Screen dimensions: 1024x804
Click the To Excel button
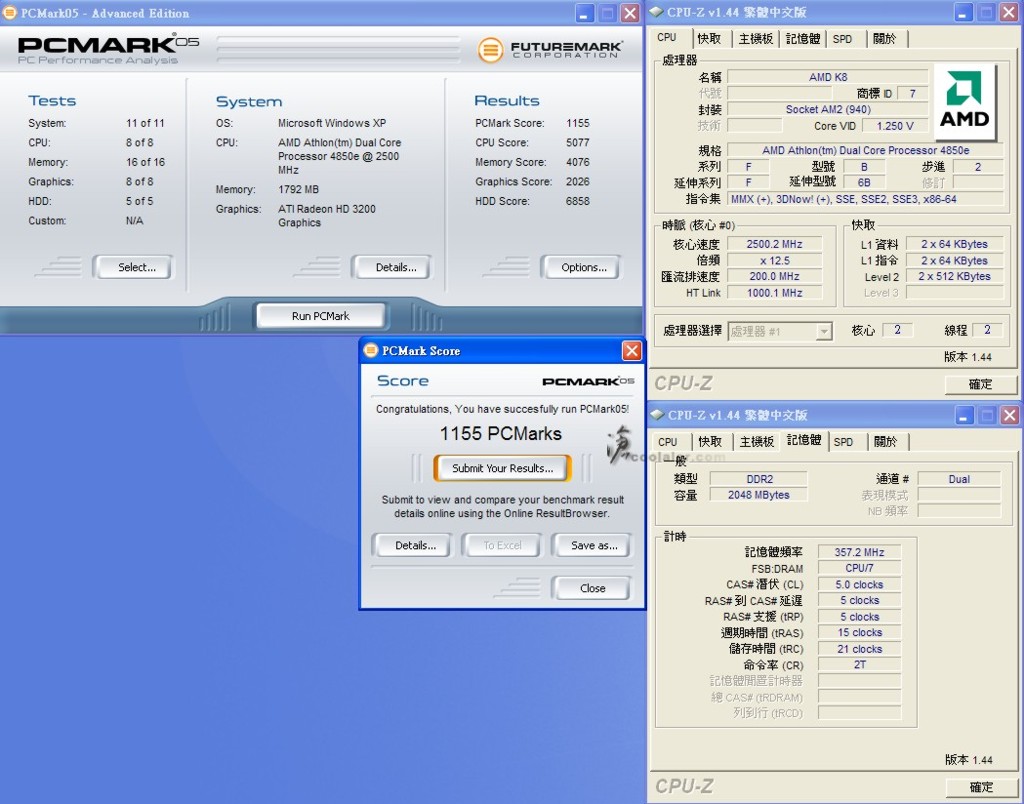click(x=502, y=545)
